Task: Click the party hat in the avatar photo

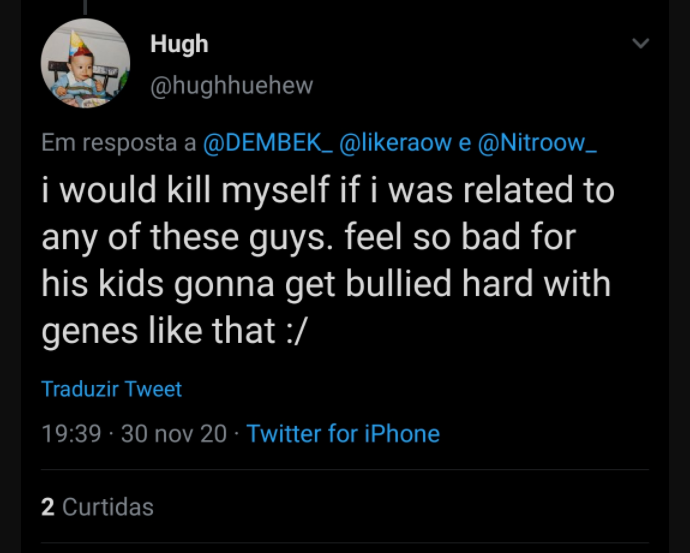Action: click(77, 42)
